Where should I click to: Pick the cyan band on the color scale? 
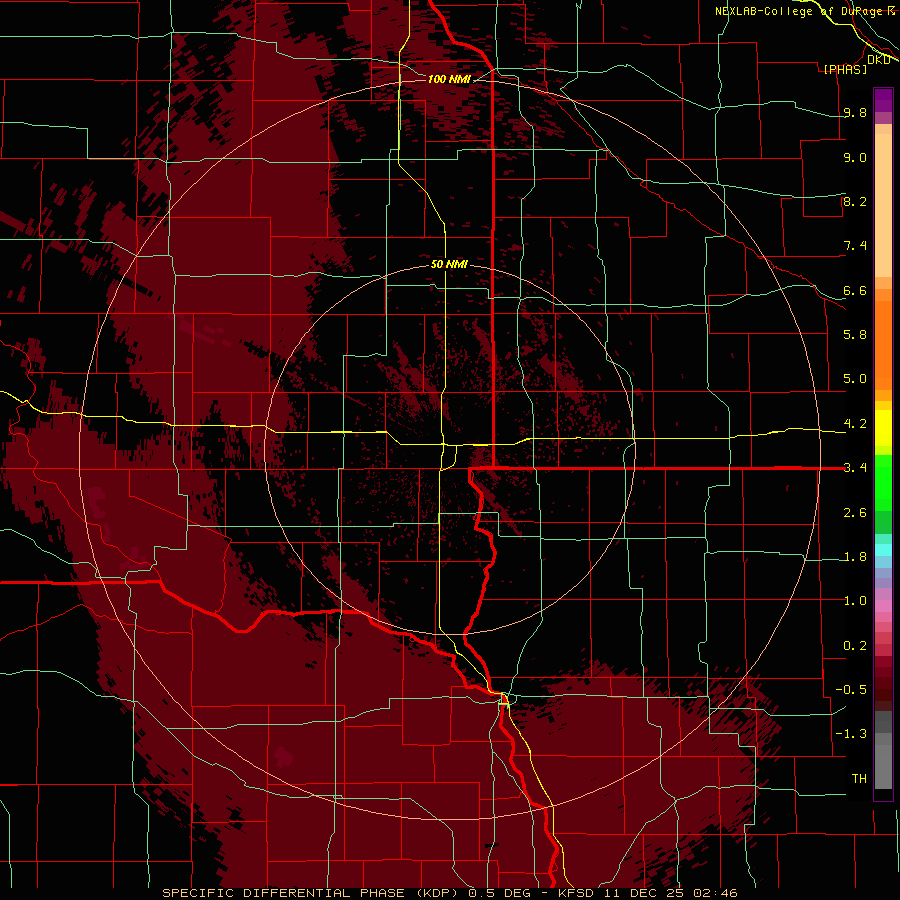(x=883, y=550)
